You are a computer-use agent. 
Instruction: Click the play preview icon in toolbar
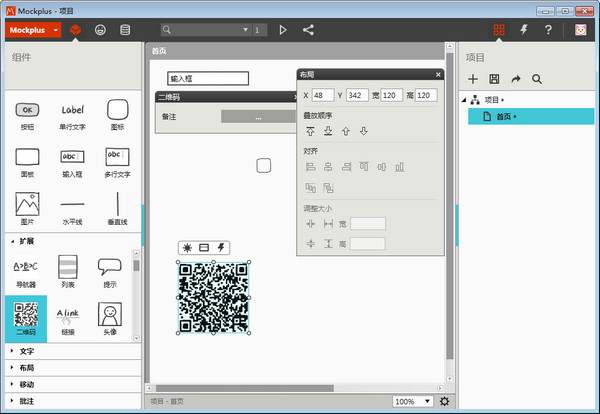coord(283,30)
